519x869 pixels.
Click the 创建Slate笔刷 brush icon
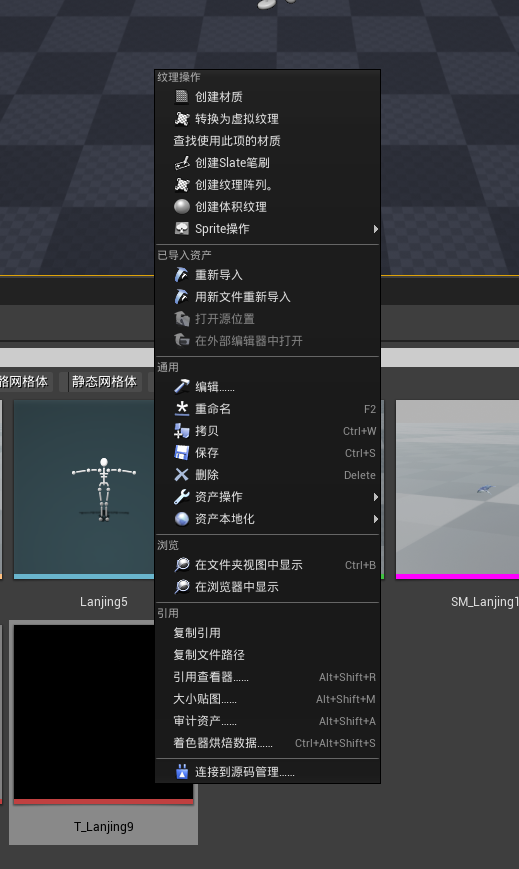point(181,162)
